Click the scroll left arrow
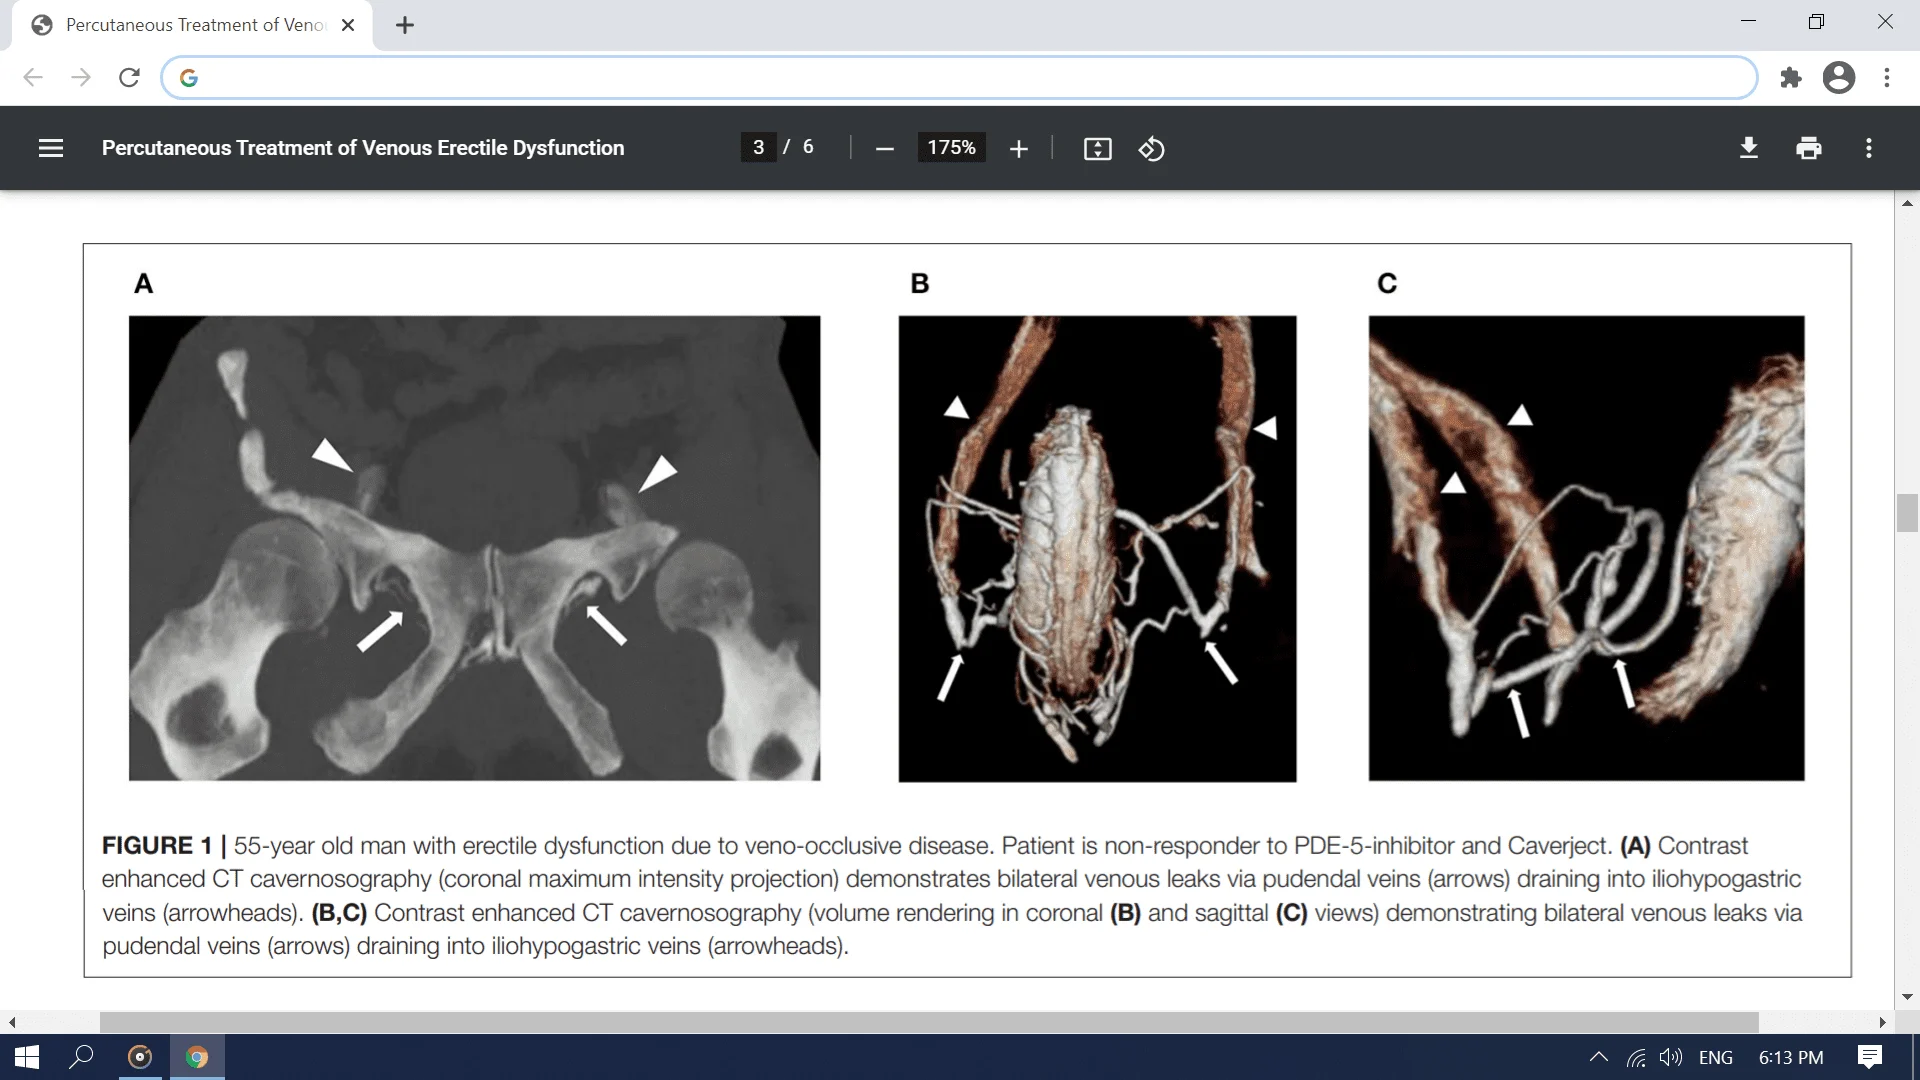Image resolution: width=1920 pixels, height=1080 pixels. [12, 1022]
